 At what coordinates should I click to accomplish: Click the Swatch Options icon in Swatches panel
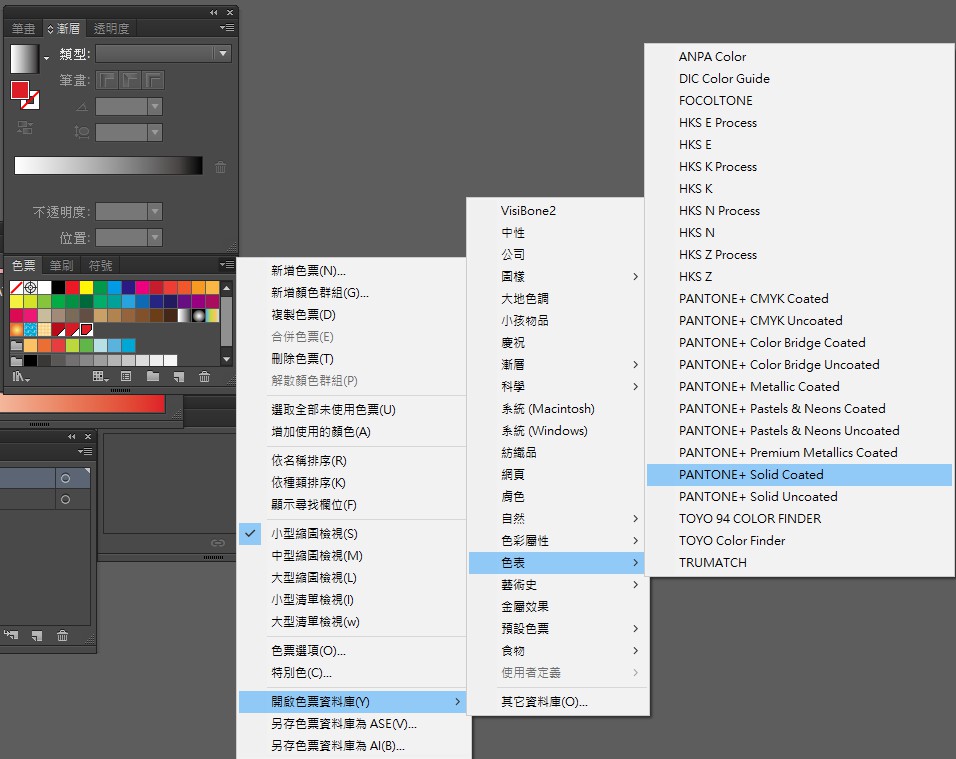coord(126,377)
